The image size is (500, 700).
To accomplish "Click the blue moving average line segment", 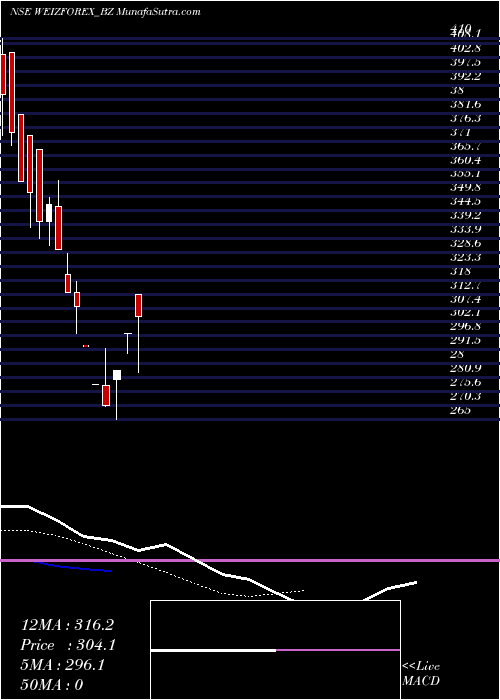I will point(72,567).
